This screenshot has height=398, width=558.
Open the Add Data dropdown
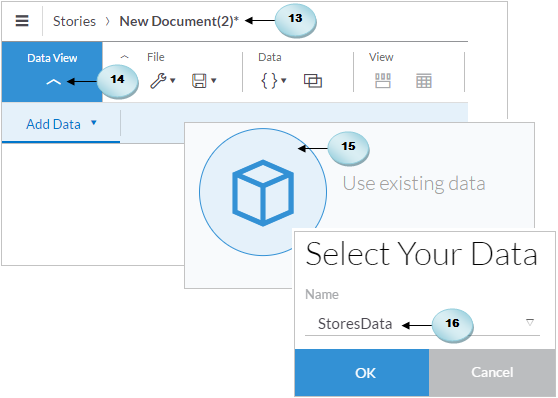[x=61, y=124]
